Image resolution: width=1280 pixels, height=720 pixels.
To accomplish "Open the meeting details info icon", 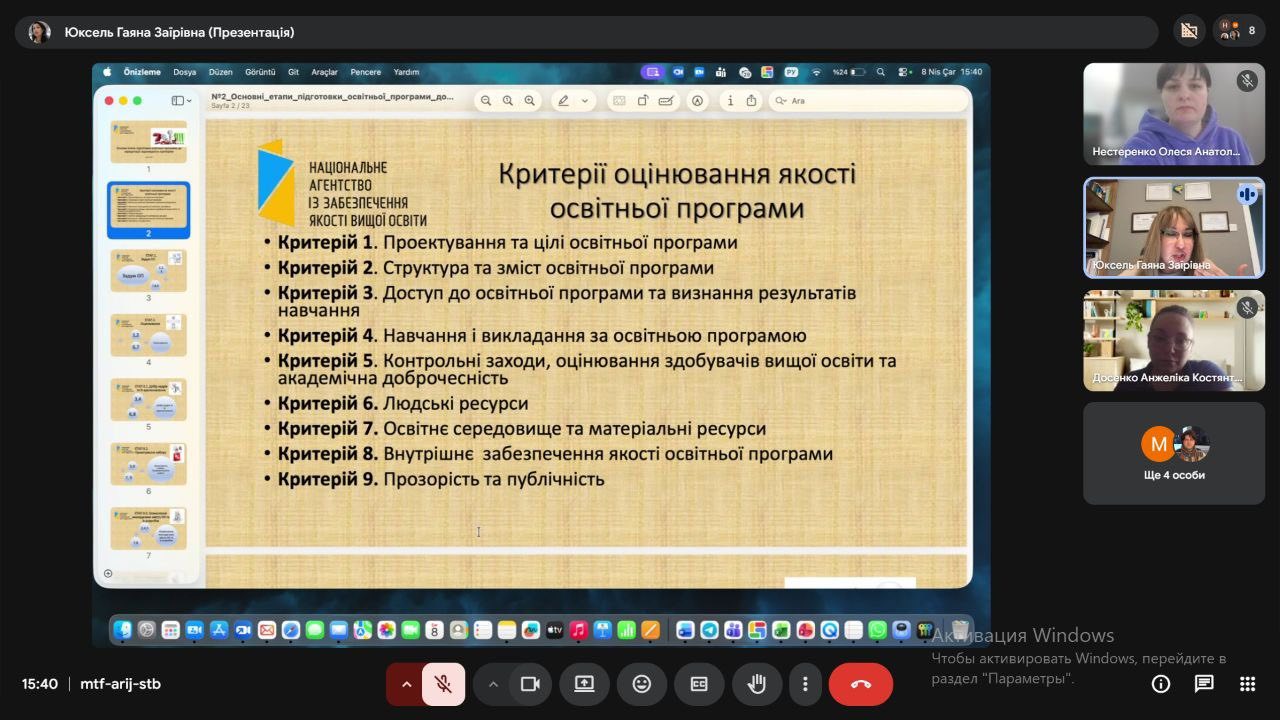I will point(1161,684).
